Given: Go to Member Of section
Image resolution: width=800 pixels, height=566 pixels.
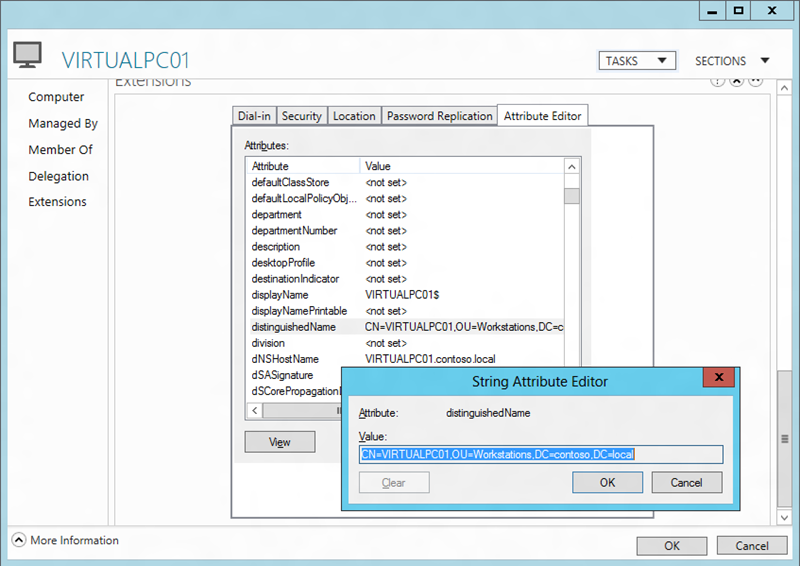Looking at the screenshot, I should (x=60, y=150).
